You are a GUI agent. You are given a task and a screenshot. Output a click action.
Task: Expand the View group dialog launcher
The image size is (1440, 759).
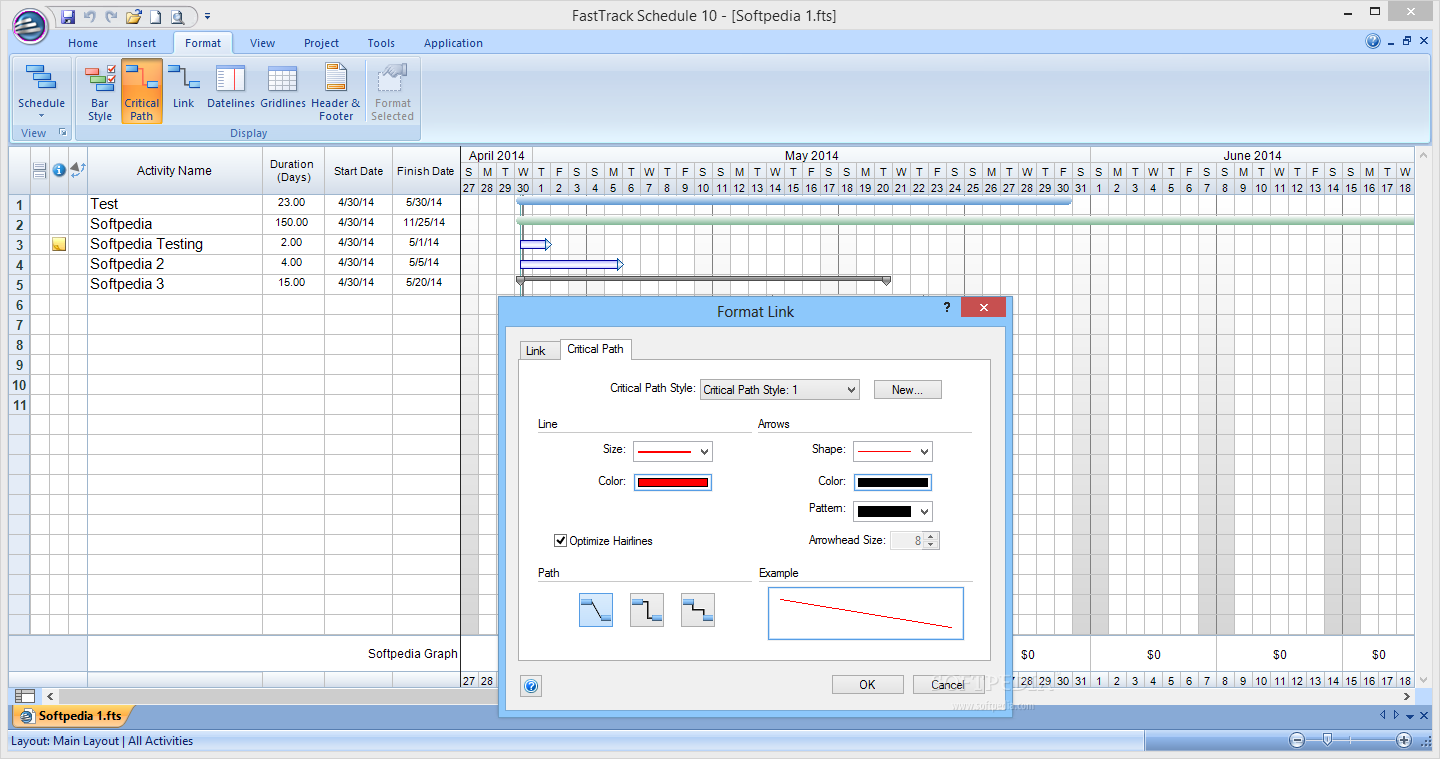(x=62, y=133)
